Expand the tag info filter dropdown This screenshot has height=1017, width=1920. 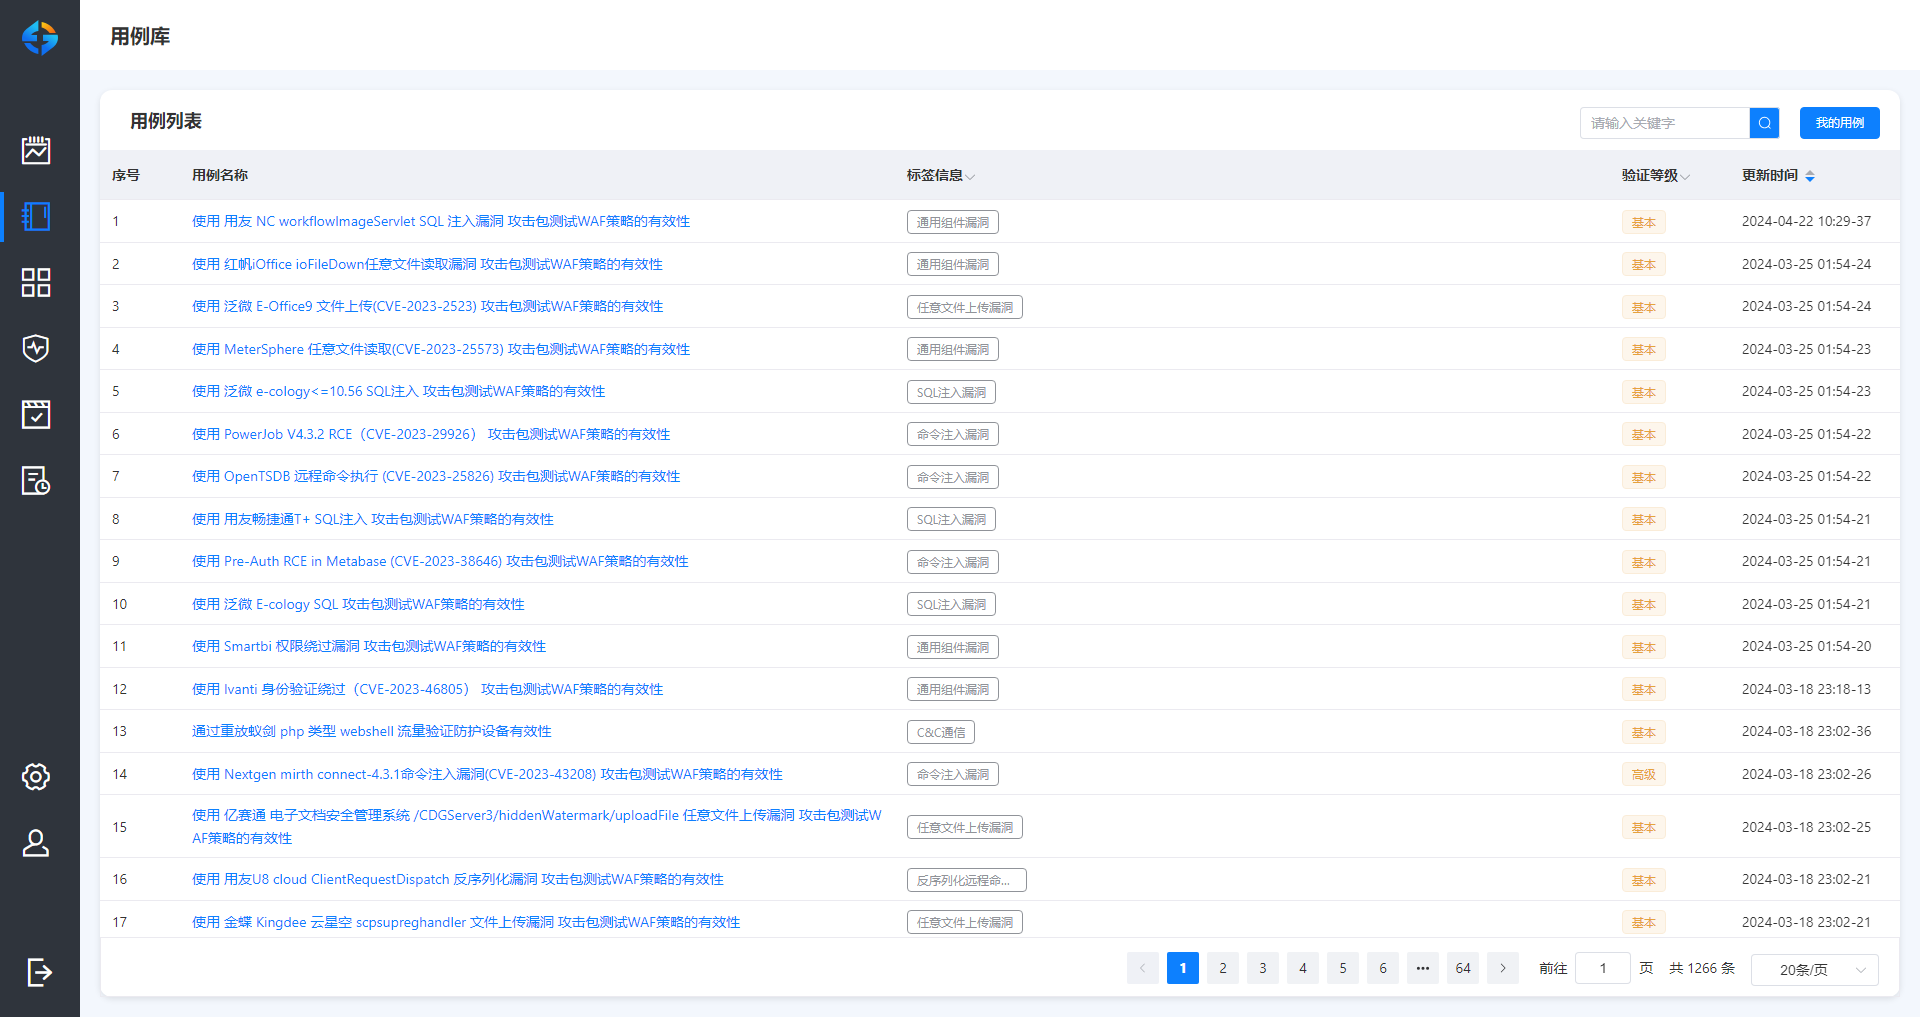(x=970, y=176)
